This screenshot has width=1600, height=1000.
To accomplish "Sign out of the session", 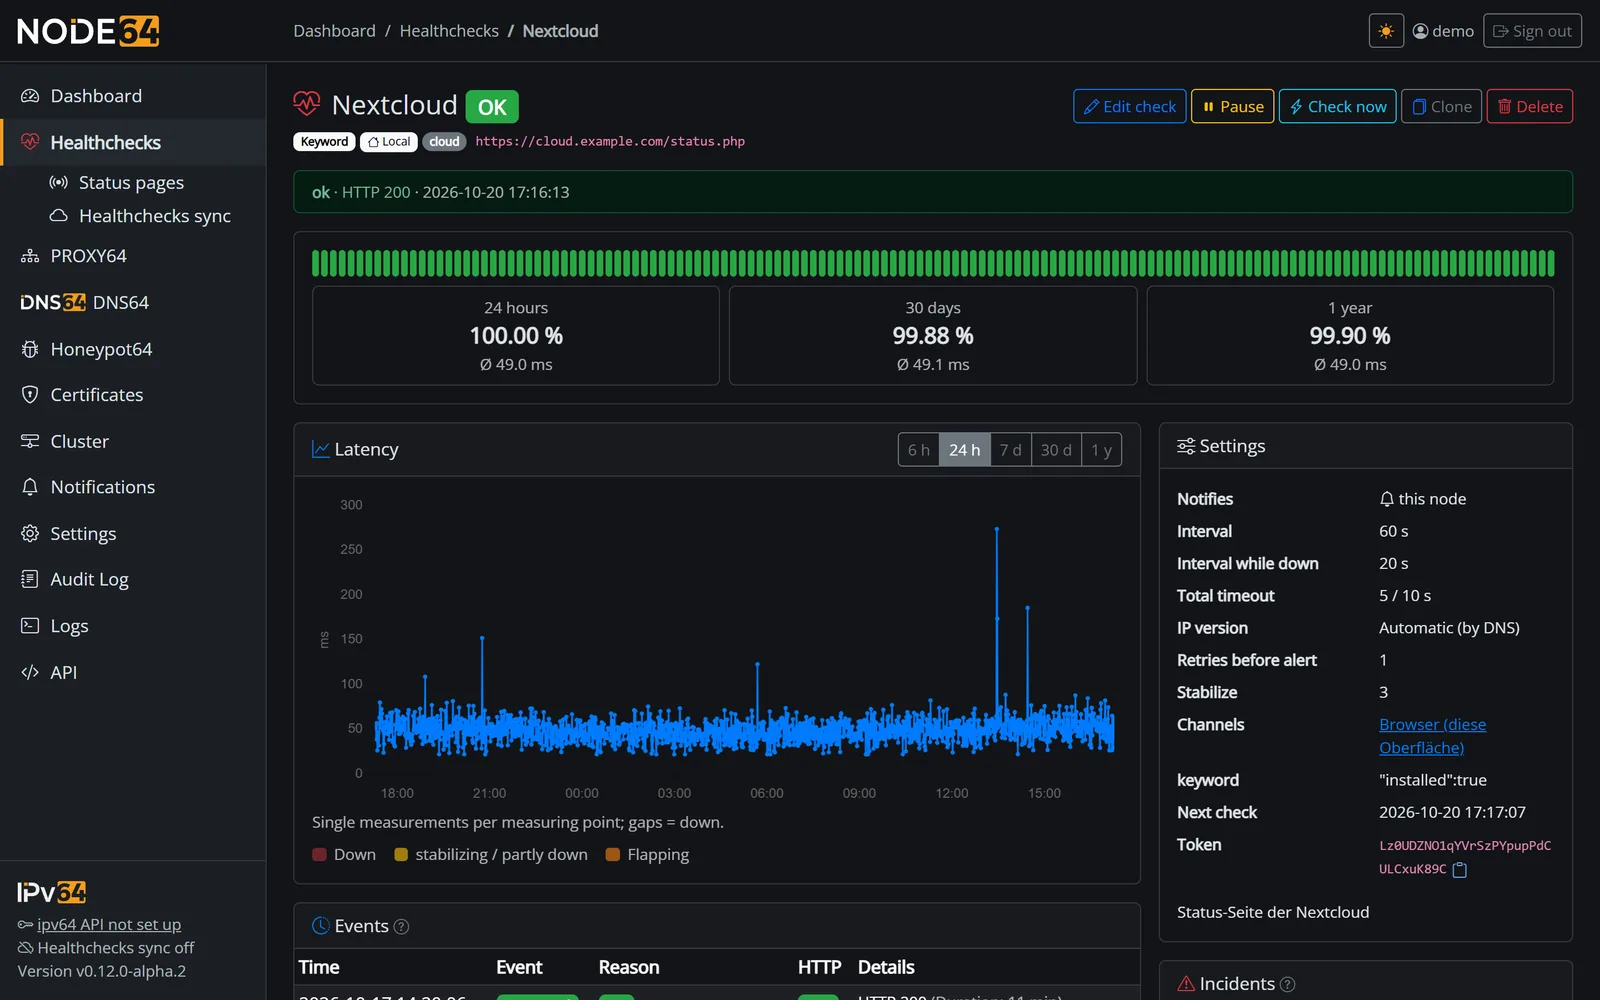I will click(1532, 31).
